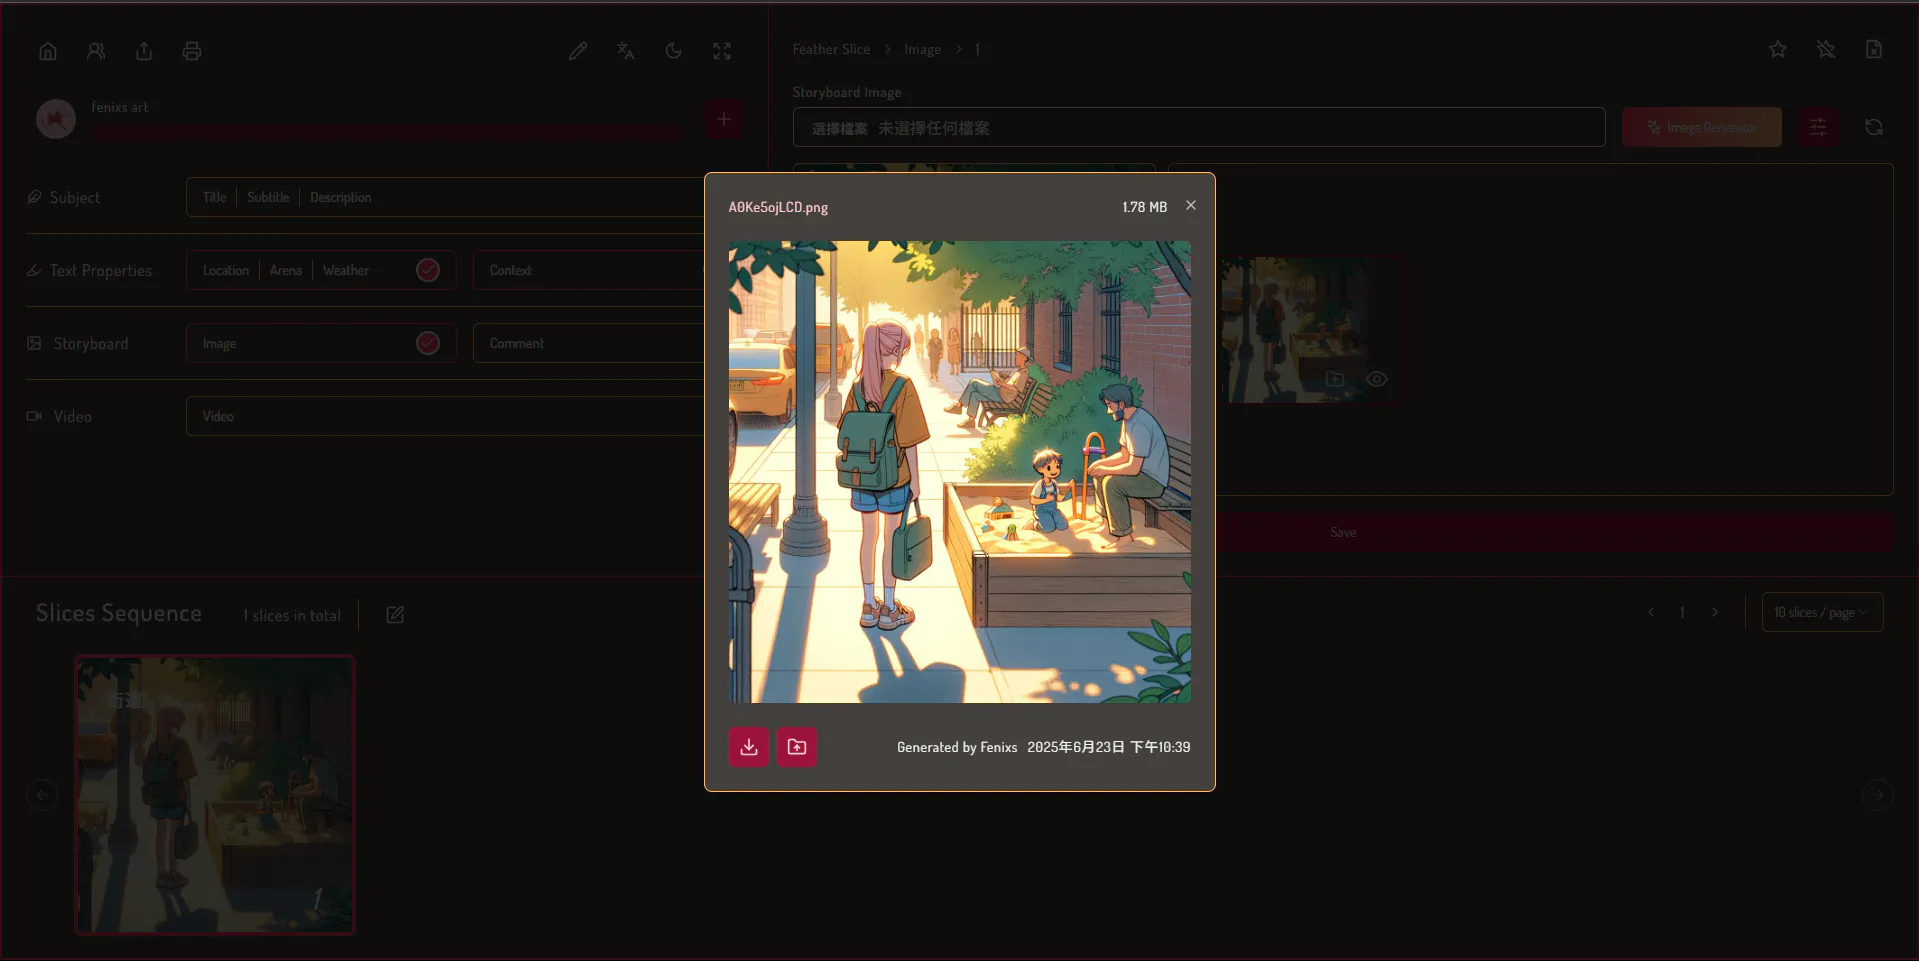The image size is (1919, 961).
Task: Go to previous page chevron
Action: pos(1651,612)
